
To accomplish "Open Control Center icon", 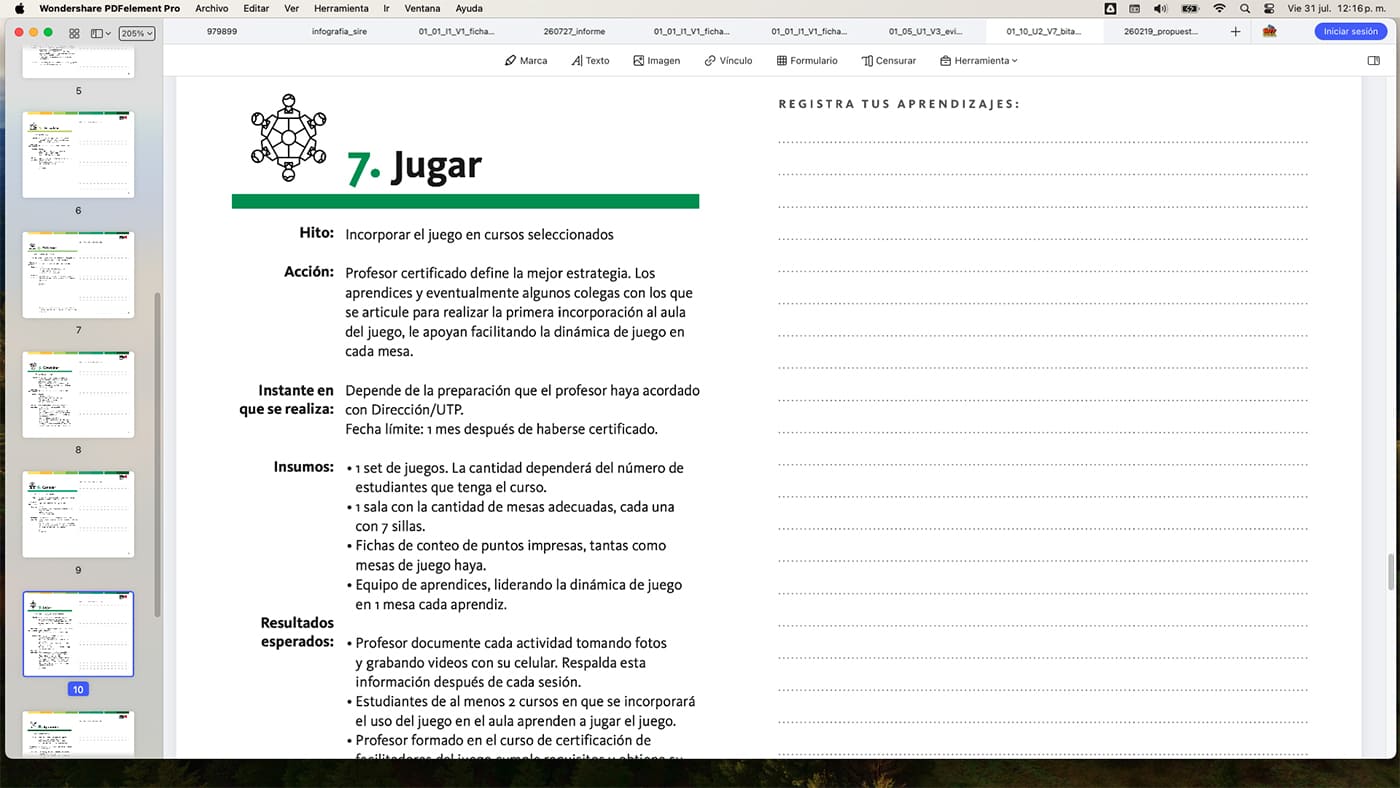I will pyautogui.click(x=1270, y=8).
